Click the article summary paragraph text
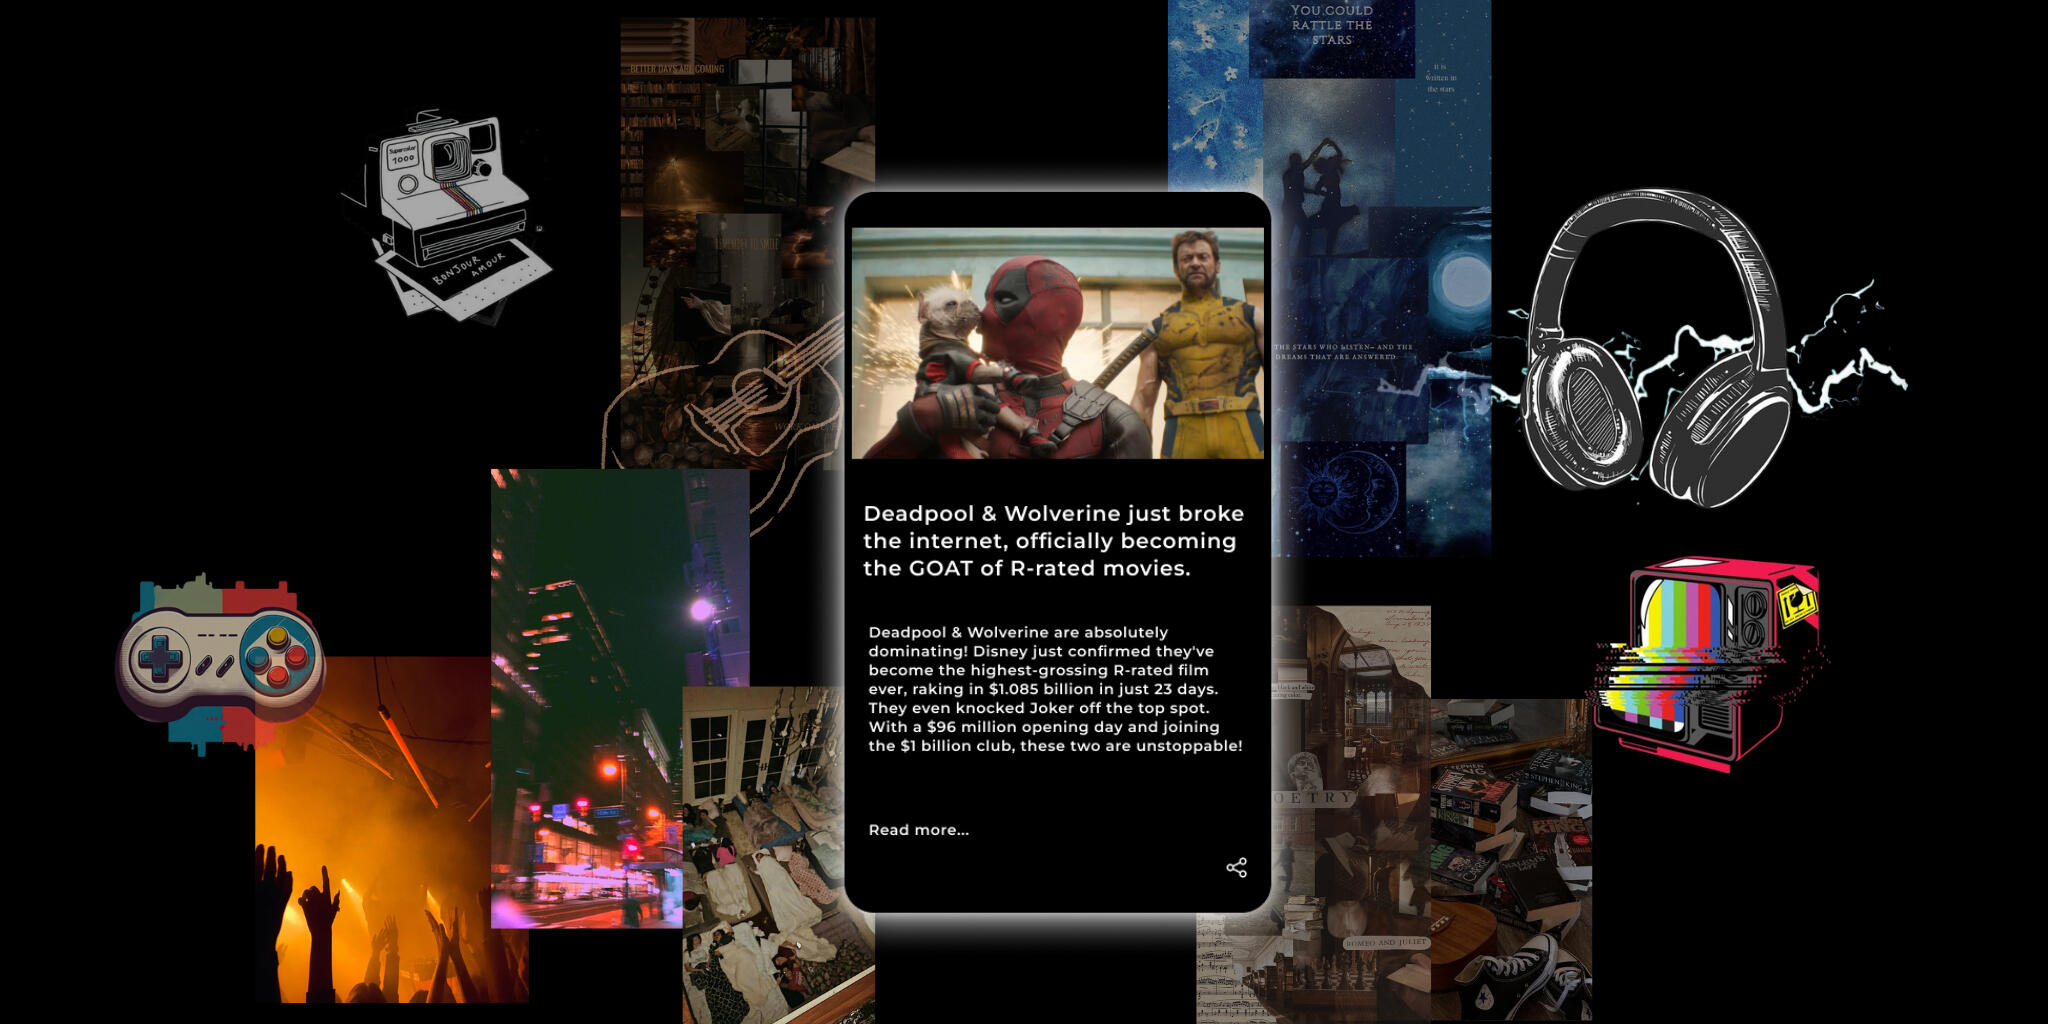The image size is (2048, 1024). point(1055,689)
